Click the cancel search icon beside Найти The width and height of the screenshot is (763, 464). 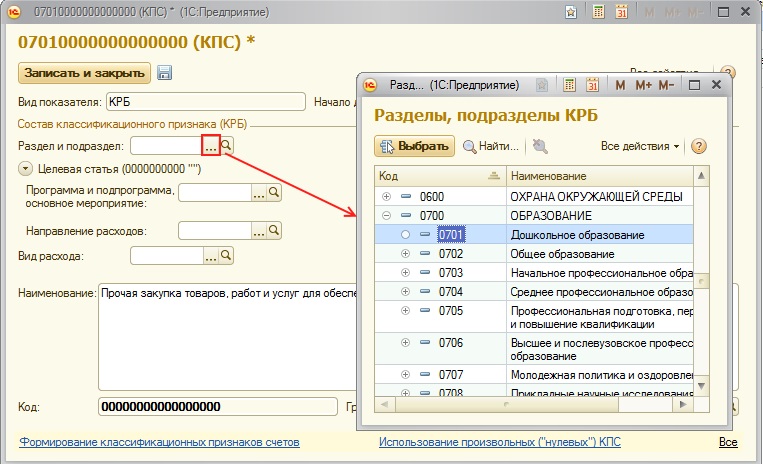coord(540,146)
